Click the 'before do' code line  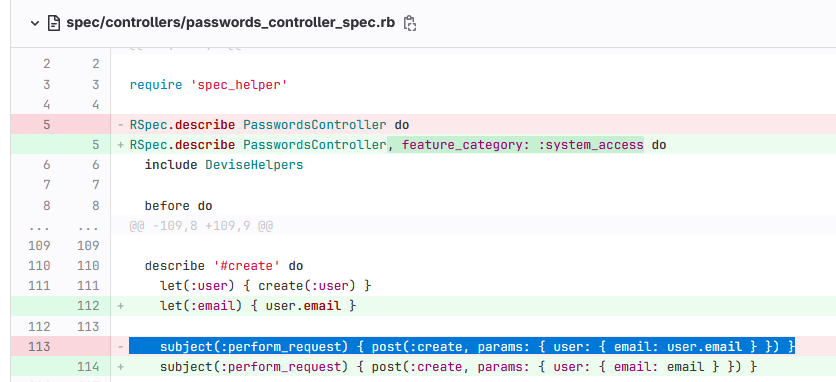coord(178,206)
